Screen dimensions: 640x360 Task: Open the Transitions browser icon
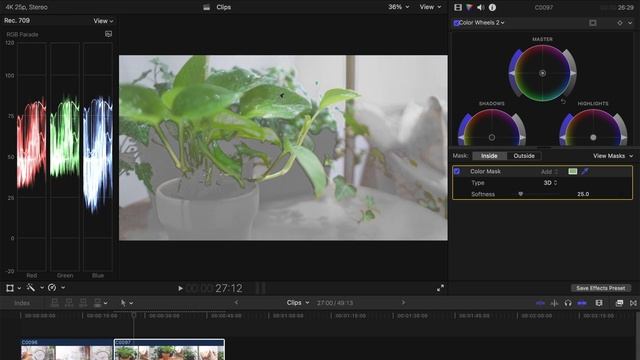[633, 303]
